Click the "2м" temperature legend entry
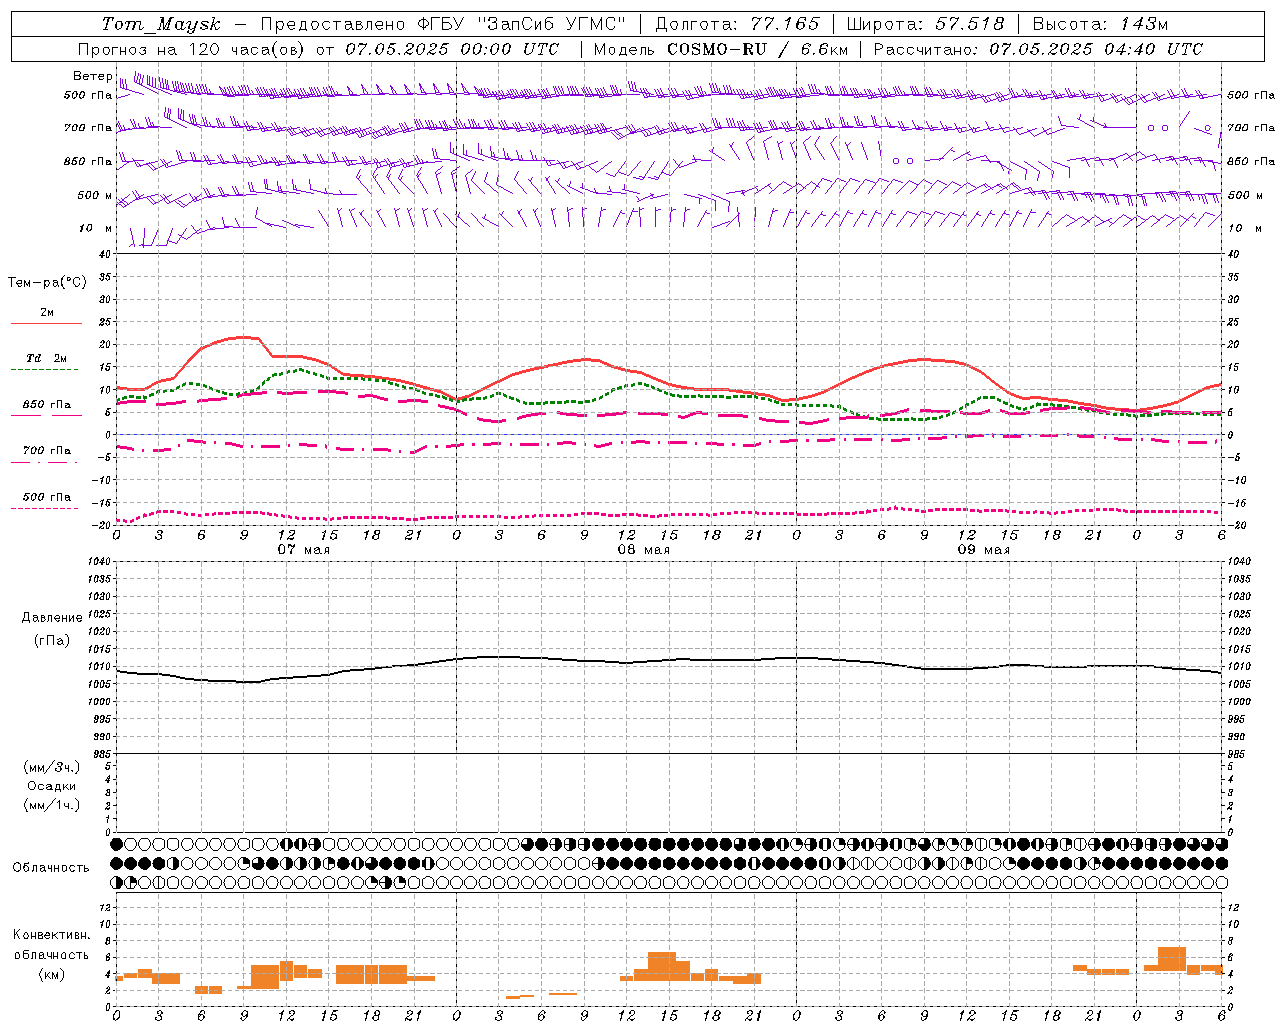Image resolution: width=1280 pixels, height=1024 pixels. pyautogui.click(x=47, y=313)
